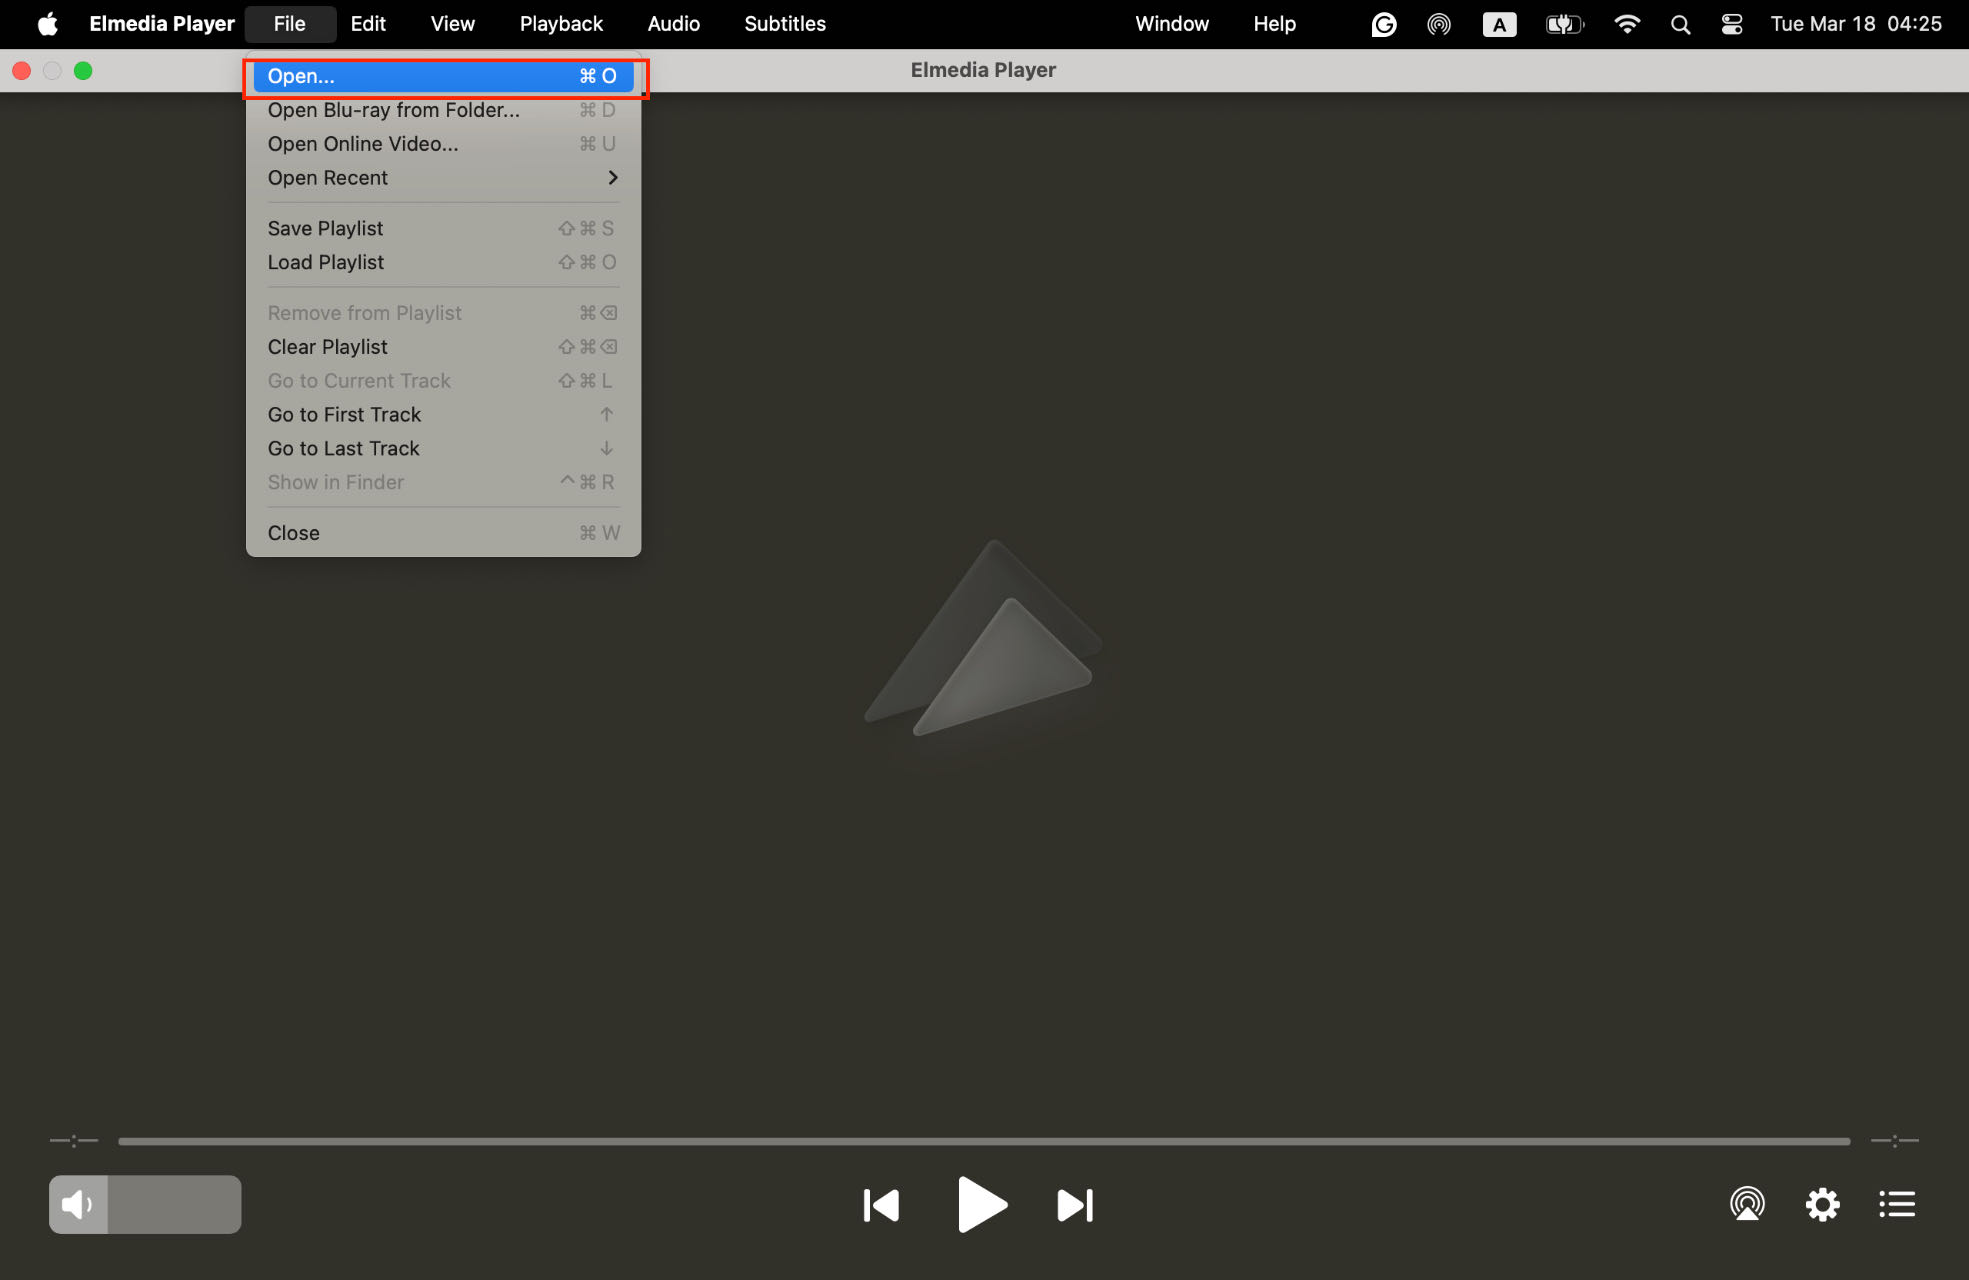Click the previous track button
Screen dimensions: 1969x1280
pos(881,1205)
